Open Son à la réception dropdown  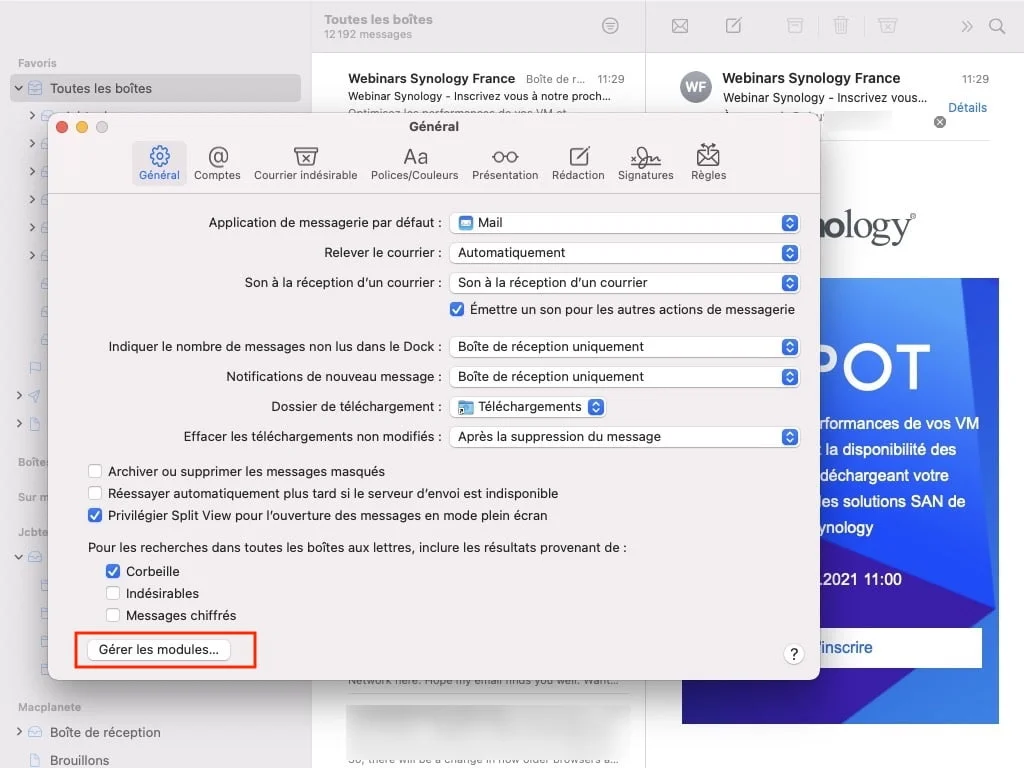624,283
